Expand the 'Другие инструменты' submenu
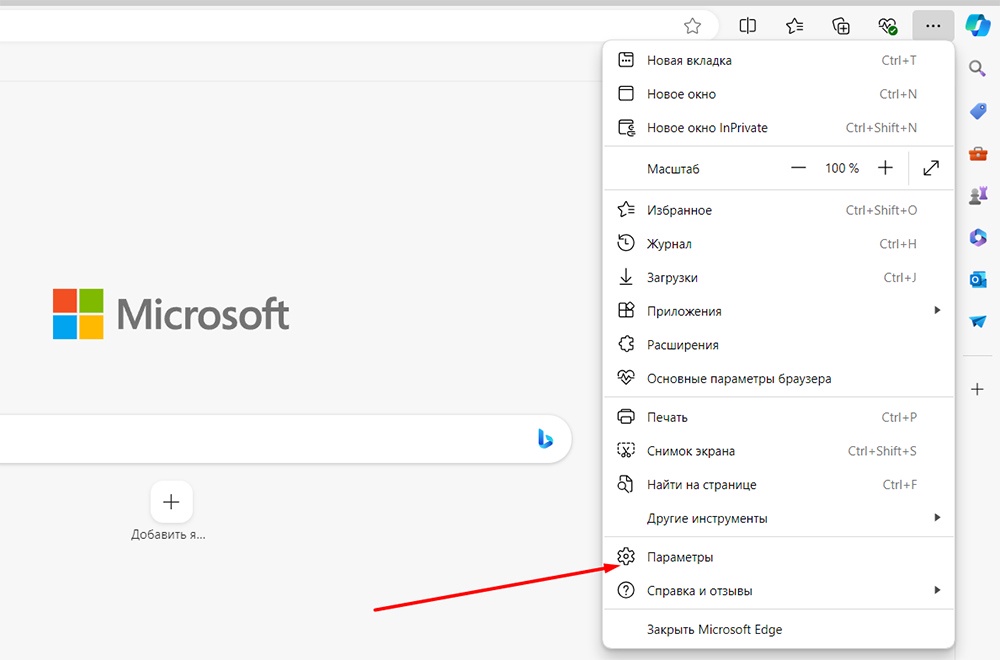 [778, 518]
